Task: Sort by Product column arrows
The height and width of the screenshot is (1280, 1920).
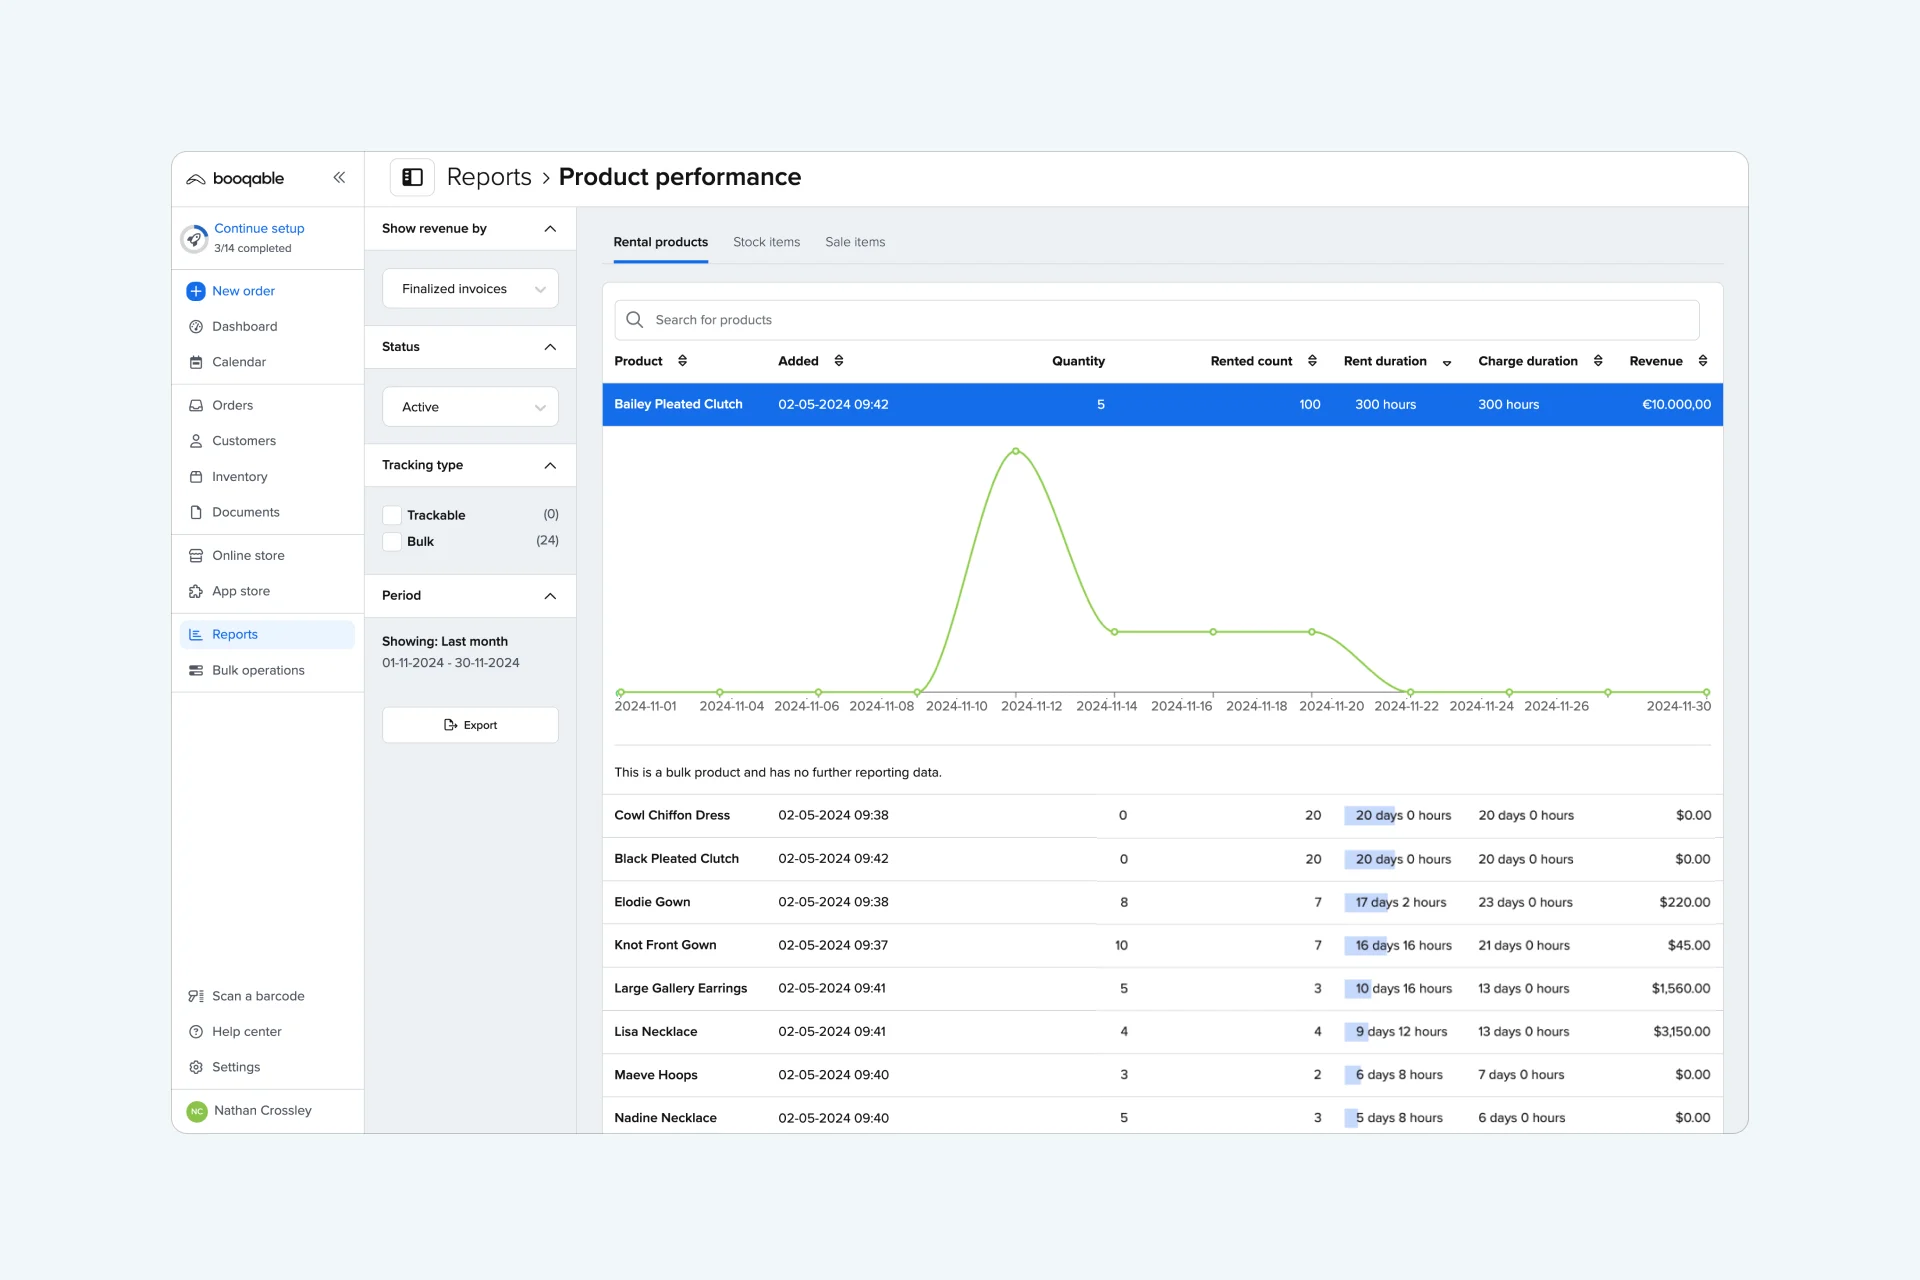Action: [x=683, y=361]
